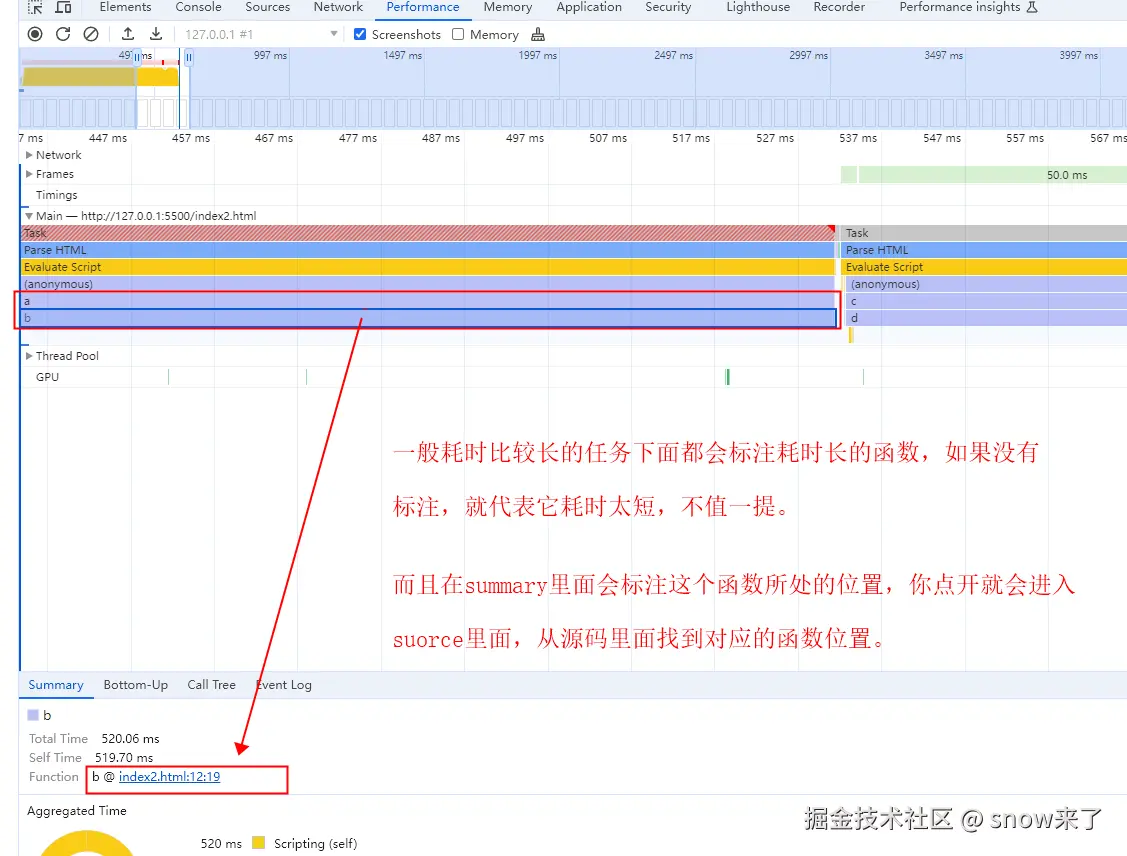Enable the Memory checkbox
Image resolution: width=1127 pixels, height=856 pixels.
(458, 34)
